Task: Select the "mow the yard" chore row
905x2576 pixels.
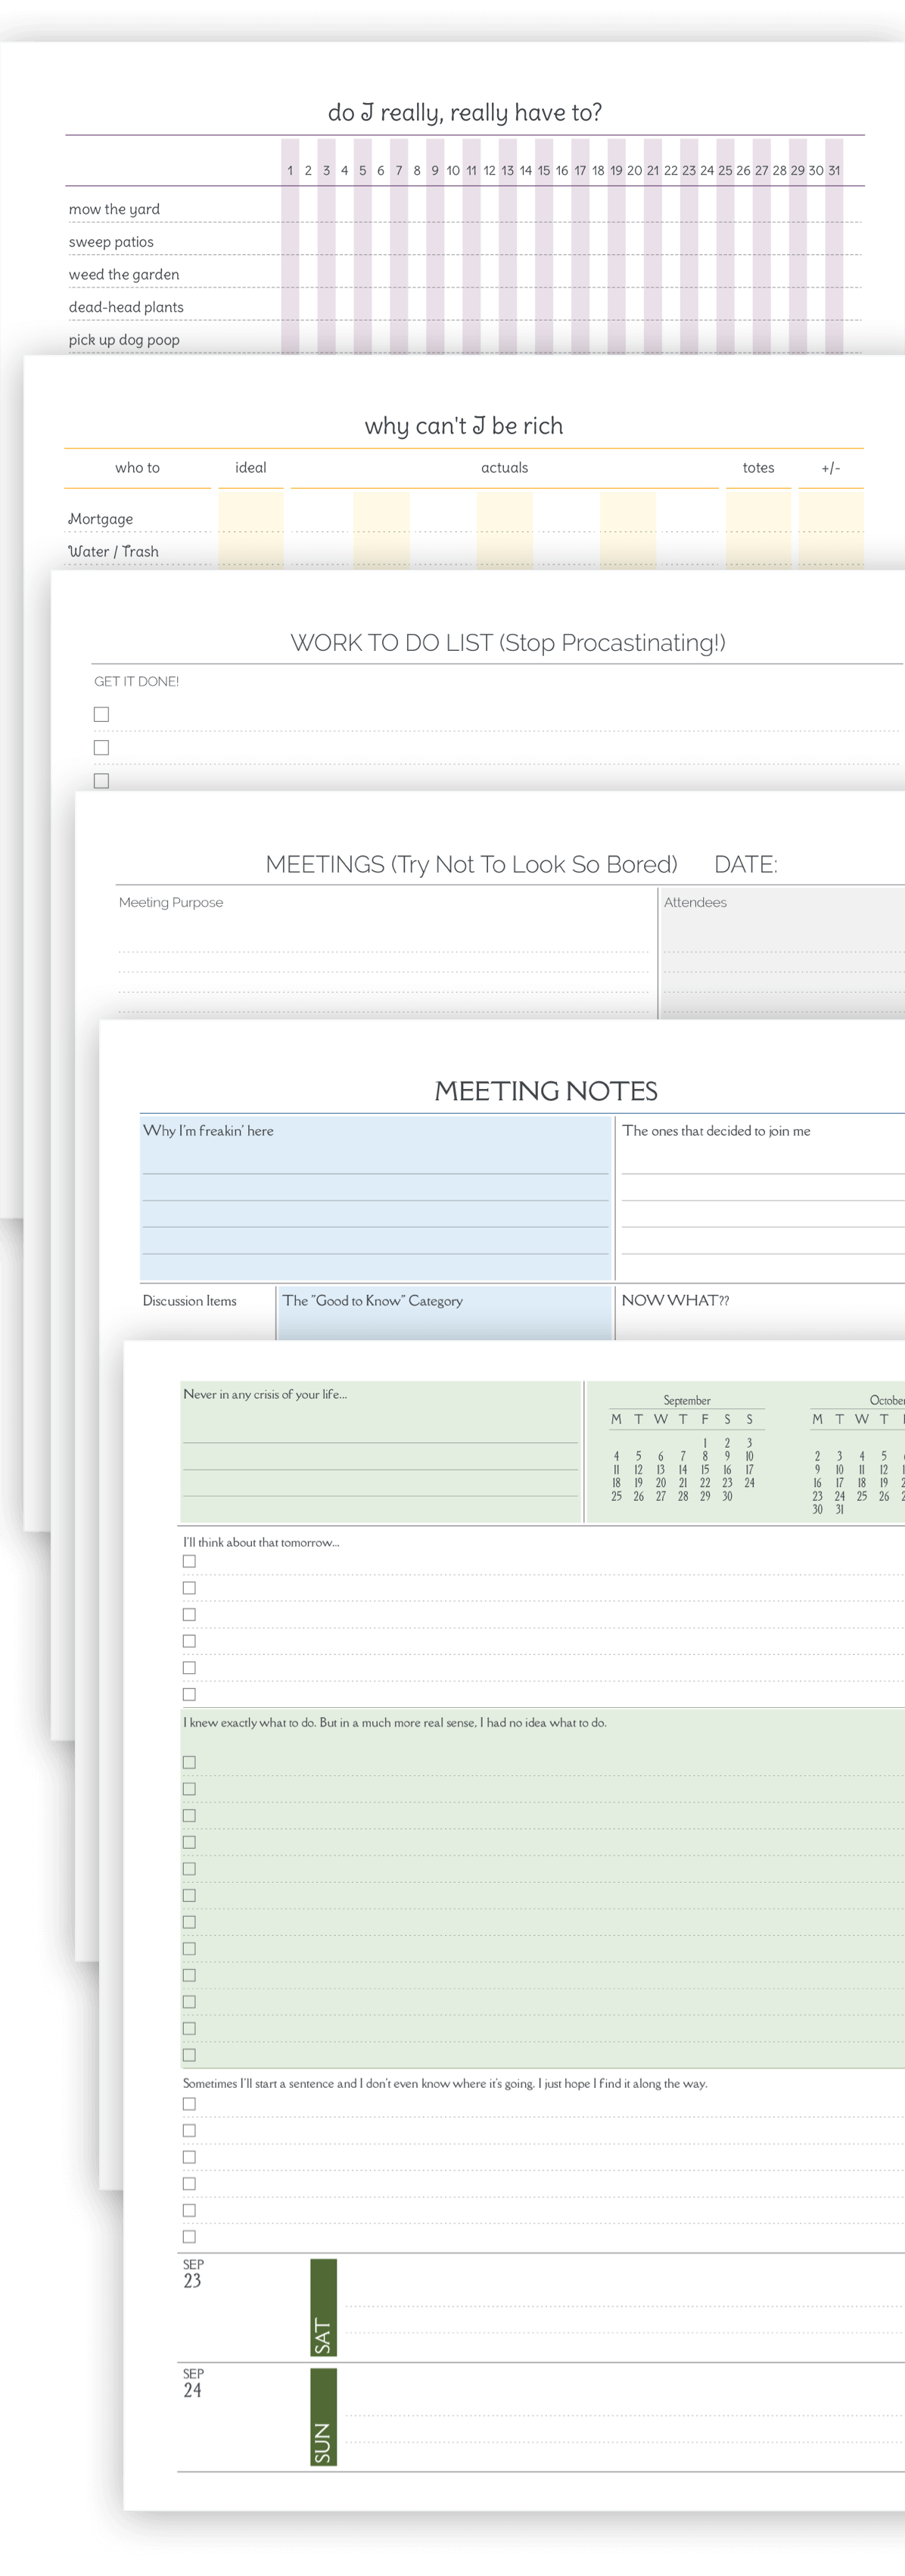Action: click(114, 209)
